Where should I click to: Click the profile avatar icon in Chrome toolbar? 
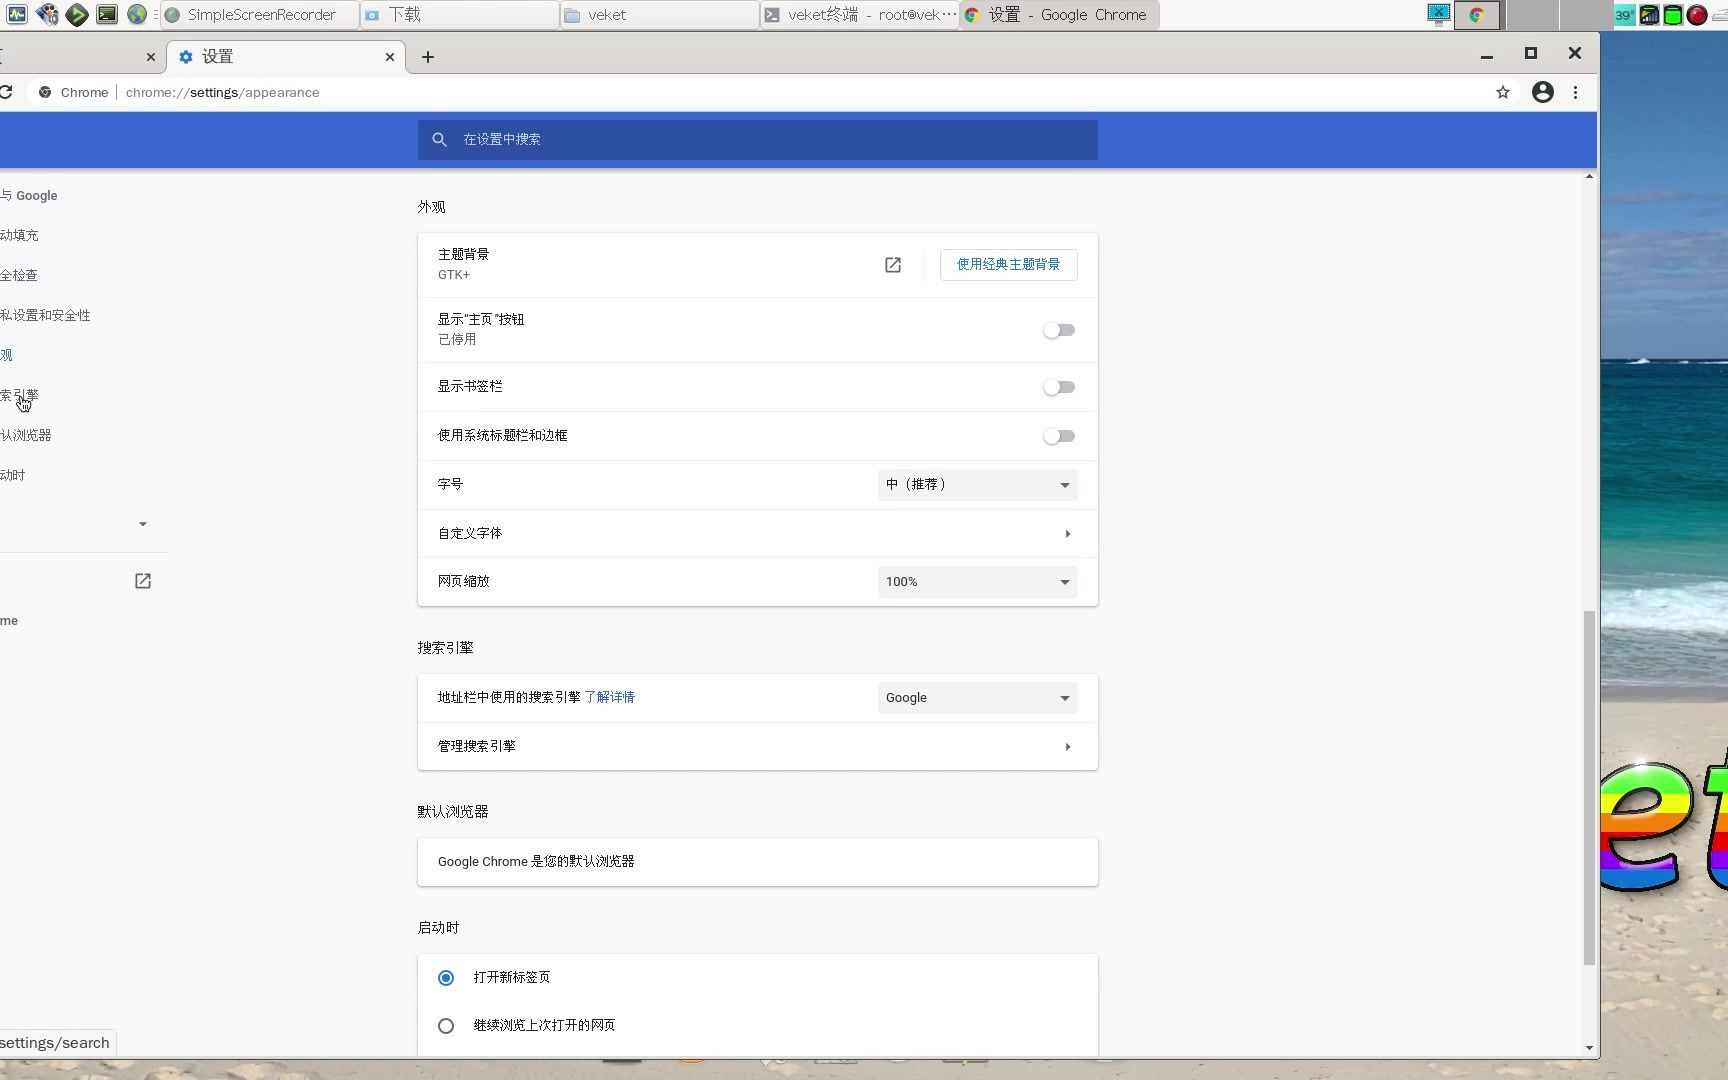(1543, 92)
